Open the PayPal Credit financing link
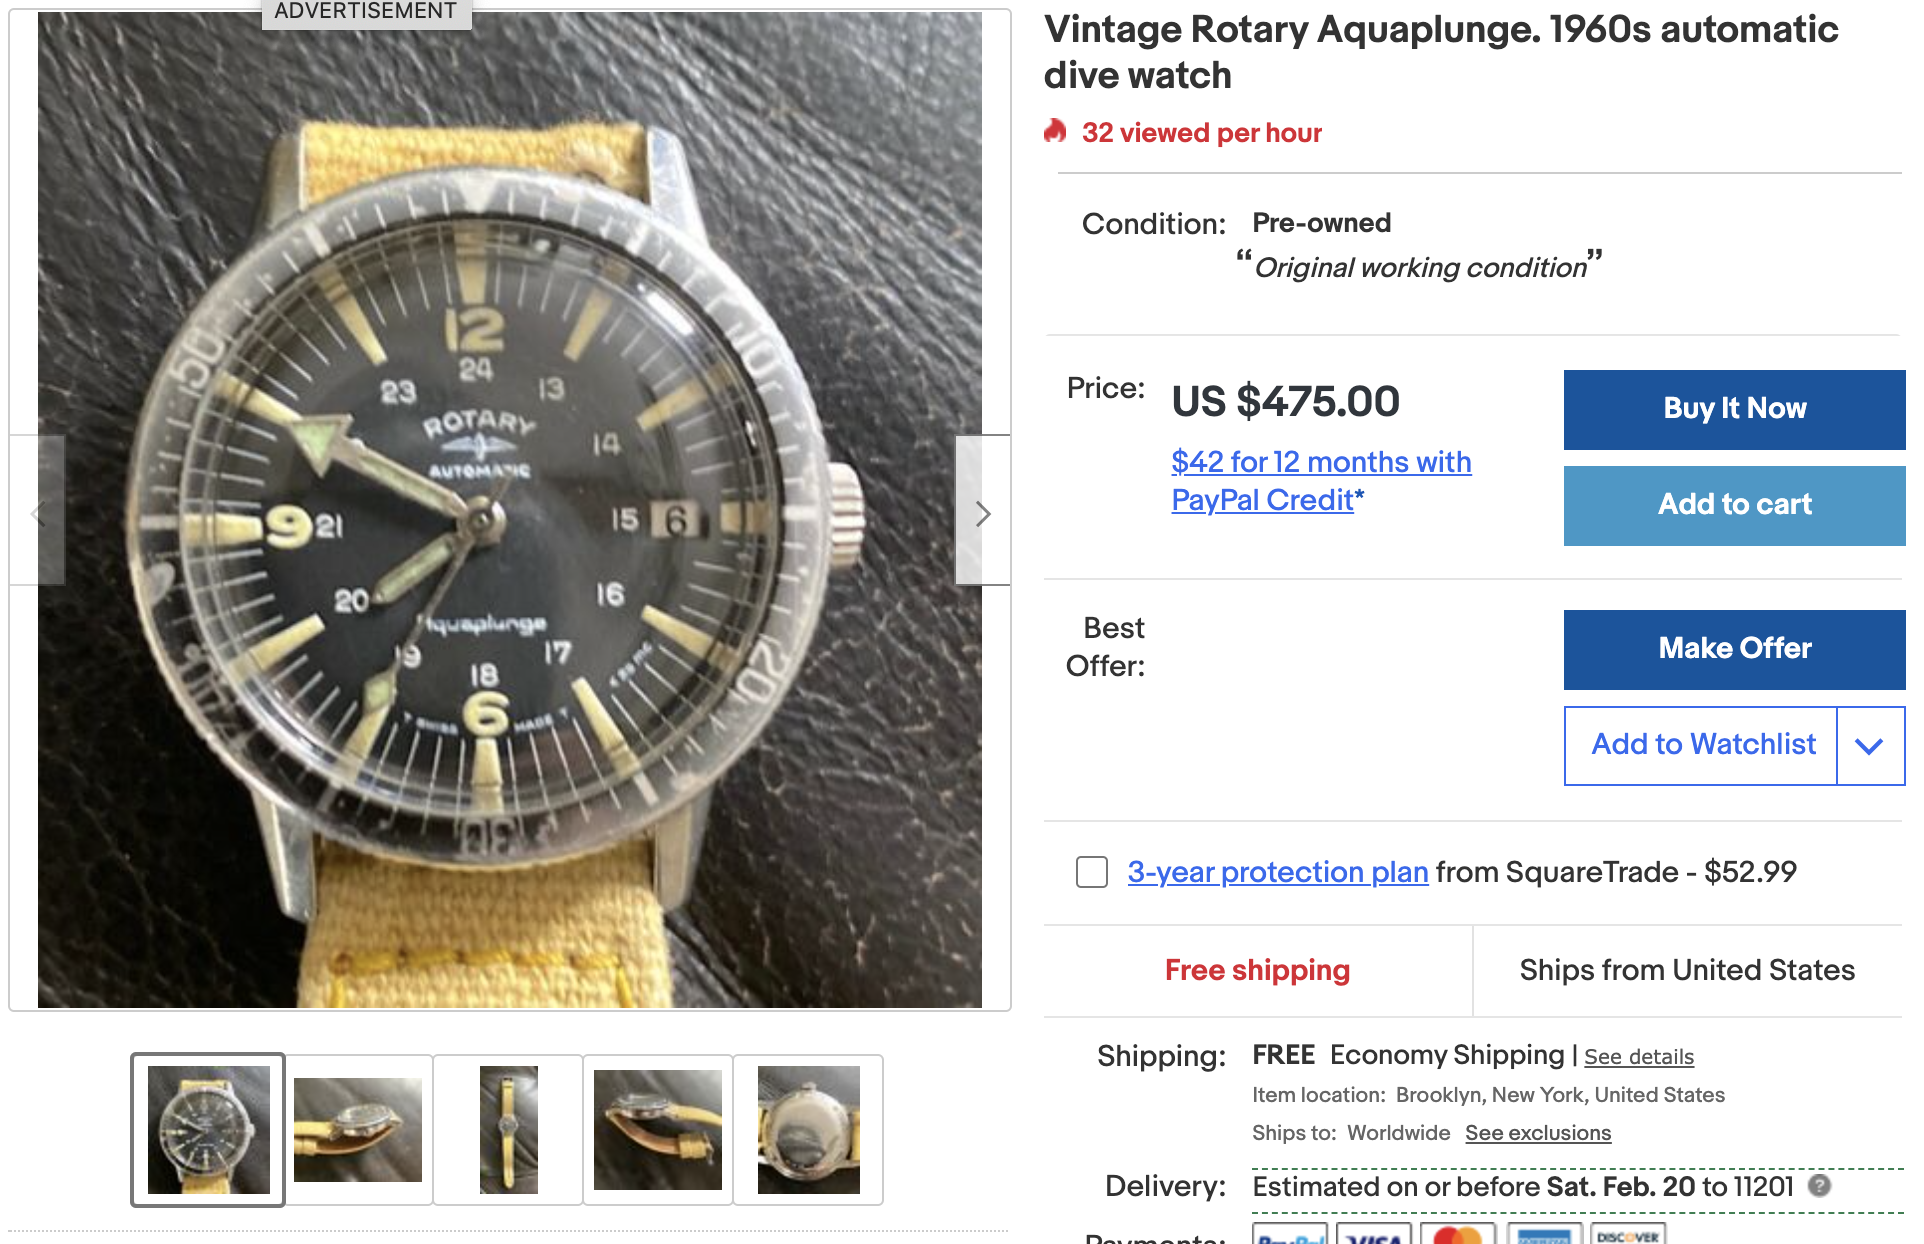 1320,481
